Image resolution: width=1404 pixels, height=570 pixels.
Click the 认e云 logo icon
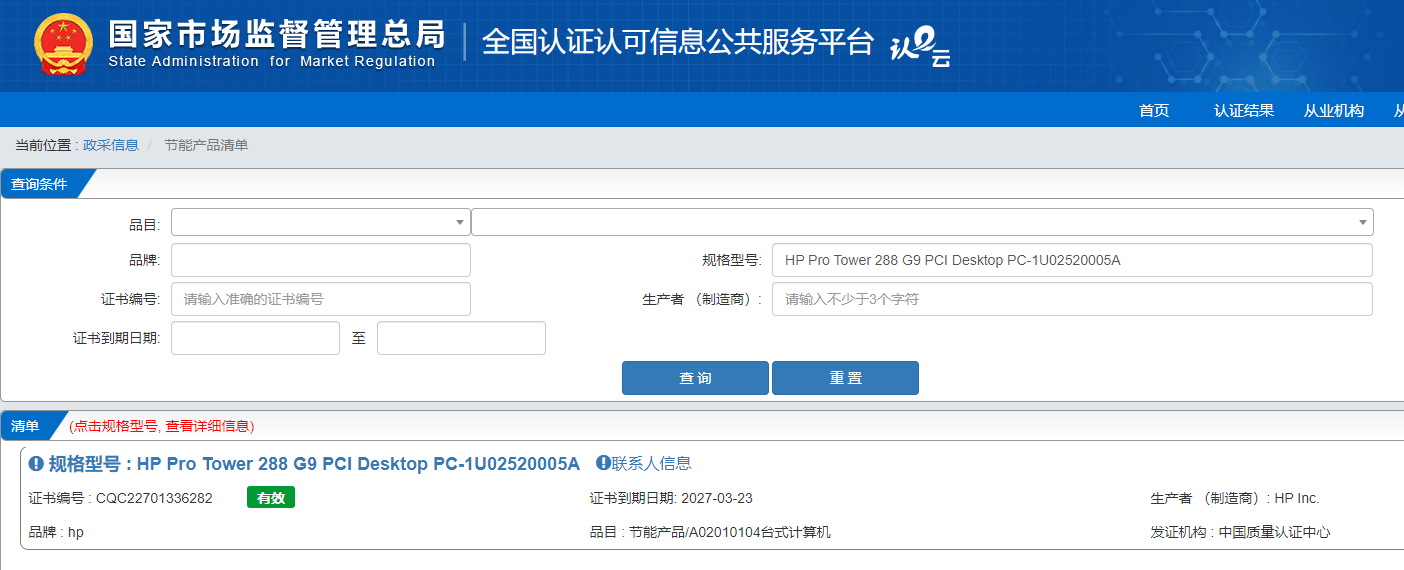tap(920, 46)
